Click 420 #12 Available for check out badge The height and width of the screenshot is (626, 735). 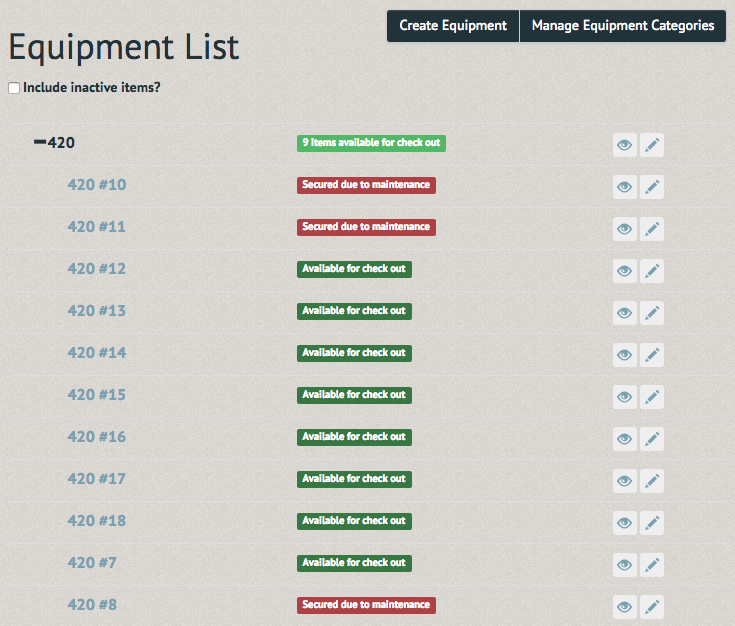point(354,269)
